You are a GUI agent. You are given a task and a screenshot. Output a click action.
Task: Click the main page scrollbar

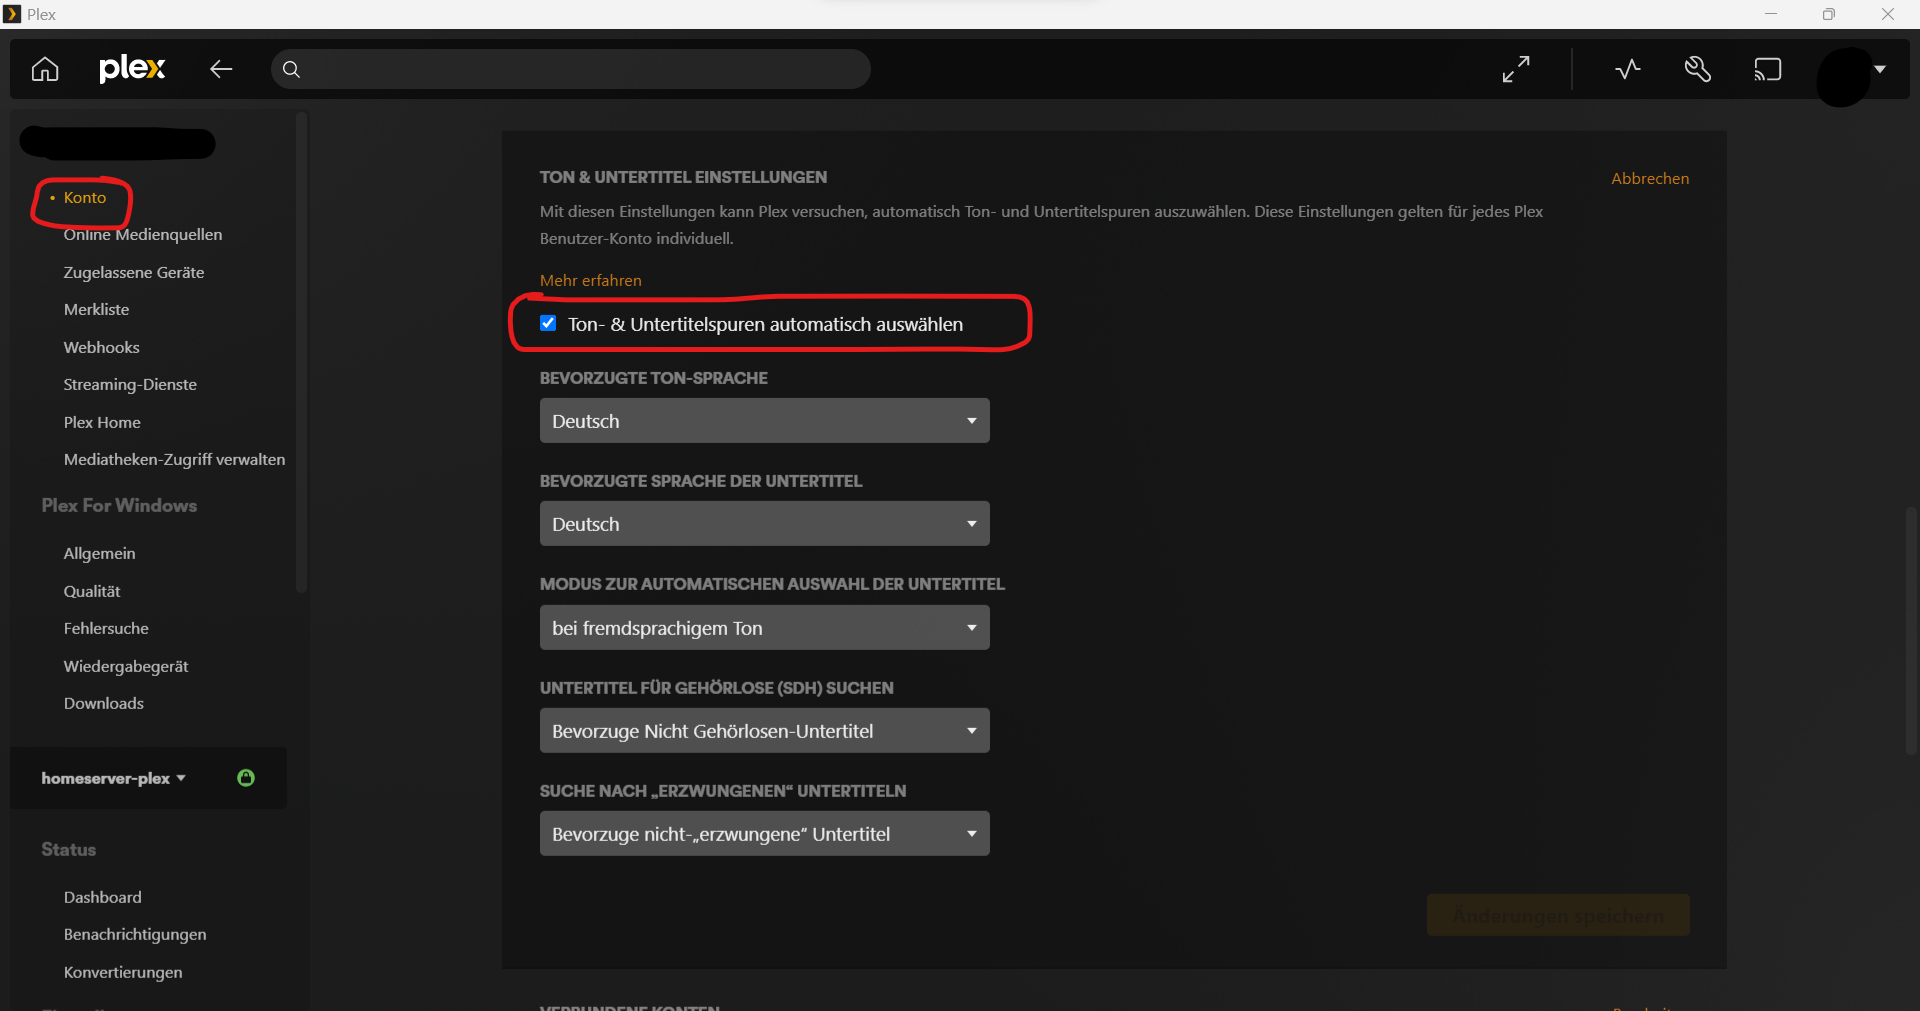tap(1912, 630)
